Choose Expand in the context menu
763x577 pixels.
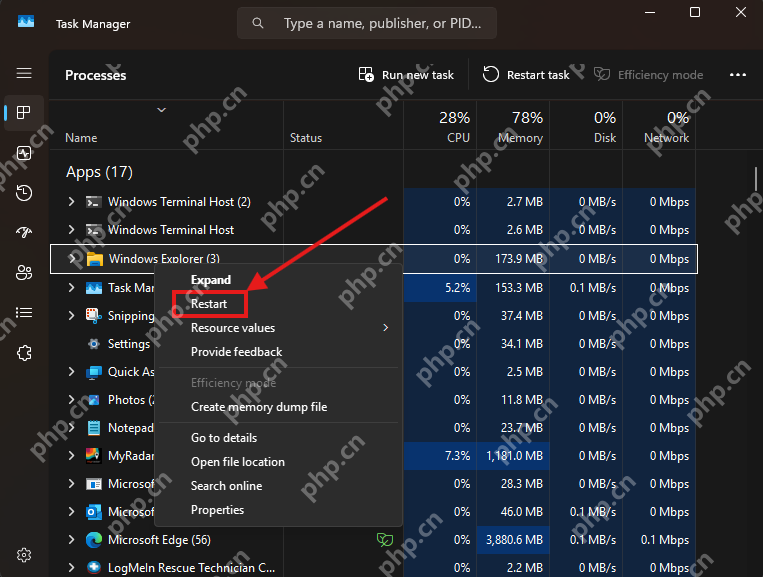pos(278,280)
